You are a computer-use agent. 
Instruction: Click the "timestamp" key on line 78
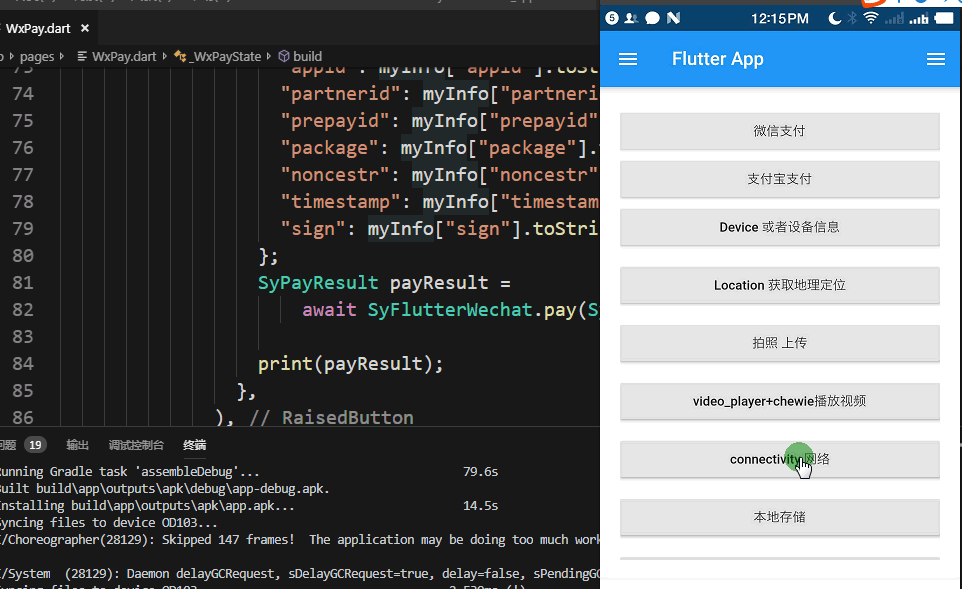(335, 202)
